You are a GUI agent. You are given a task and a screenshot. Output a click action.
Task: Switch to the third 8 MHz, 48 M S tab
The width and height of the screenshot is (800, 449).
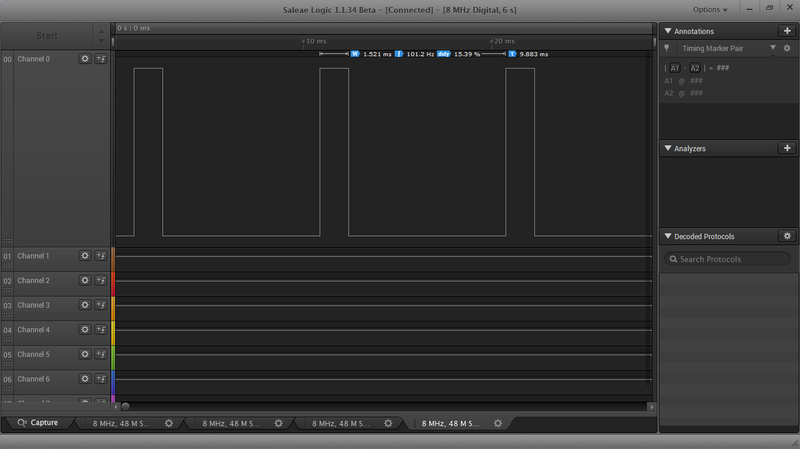pos(341,423)
